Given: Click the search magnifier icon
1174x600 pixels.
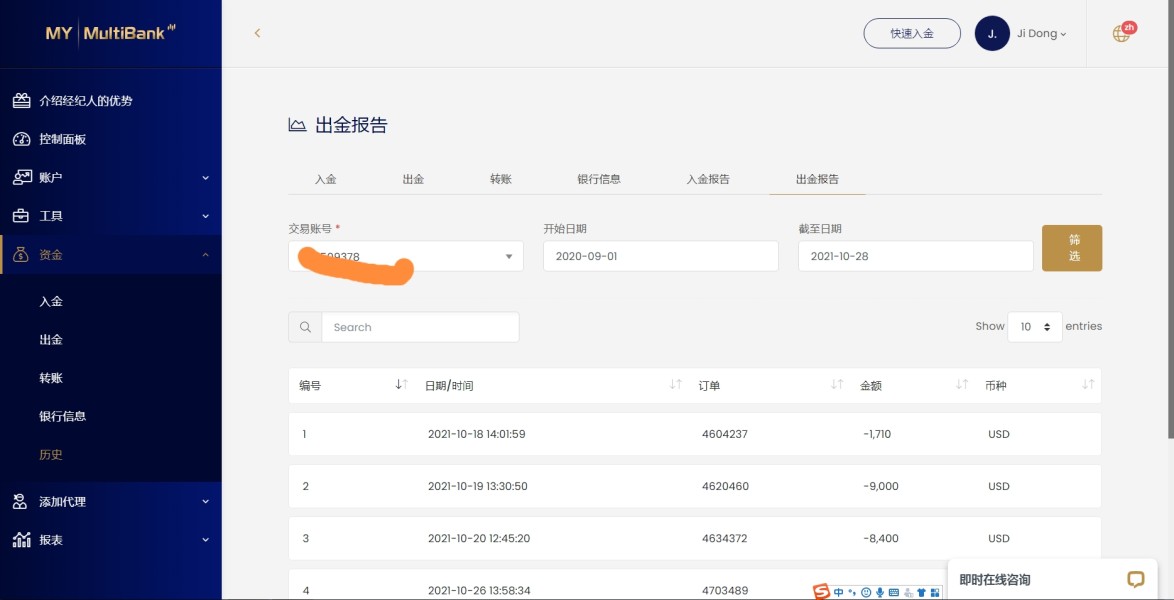Looking at the screenshot, I should coord(305,327).
